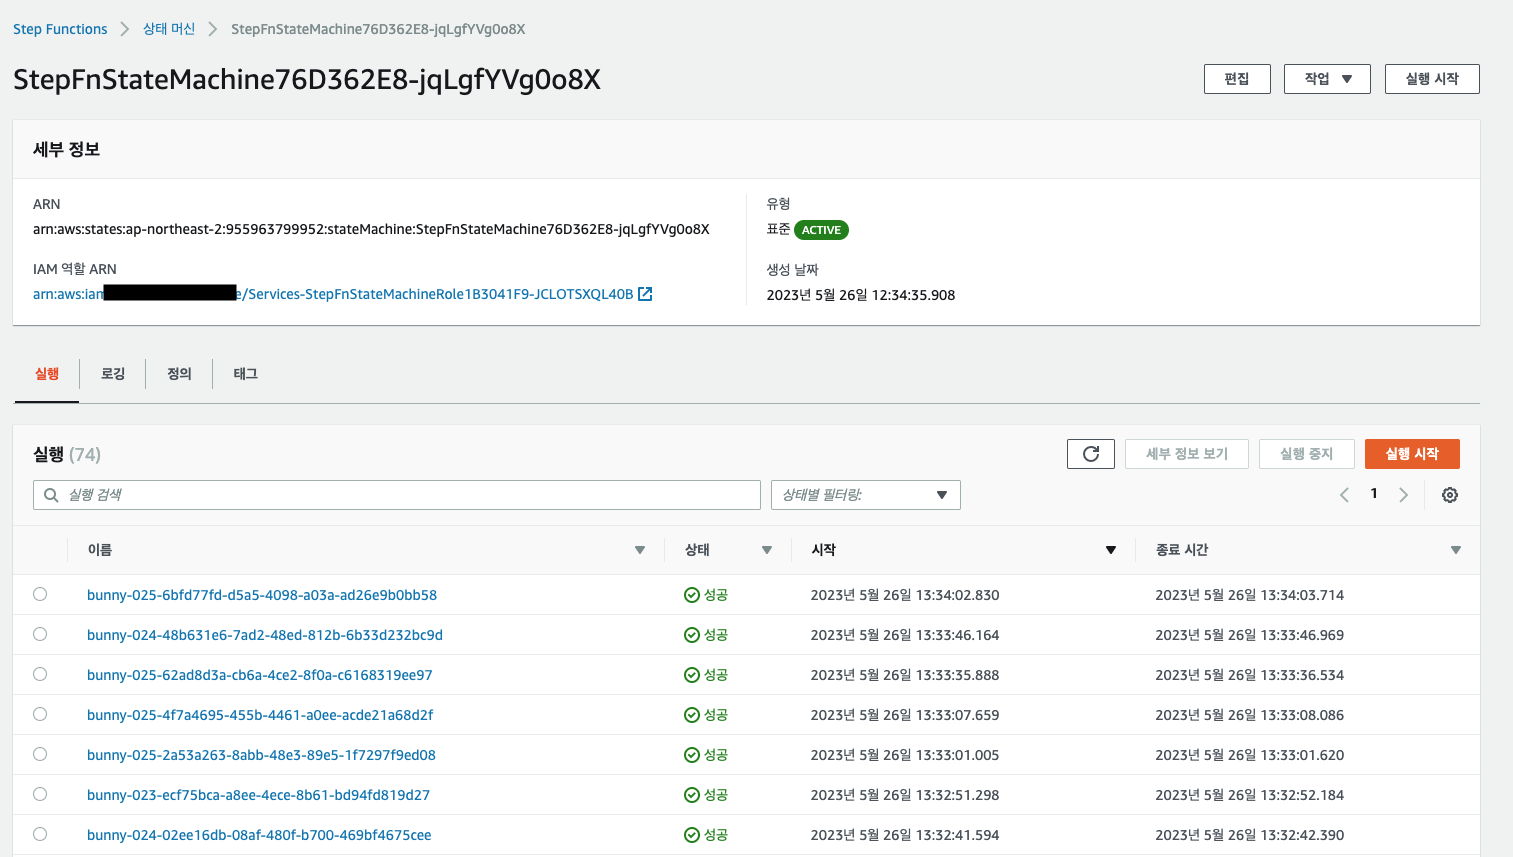Click creation date 12:34:35.908 value

coord(861,295)
